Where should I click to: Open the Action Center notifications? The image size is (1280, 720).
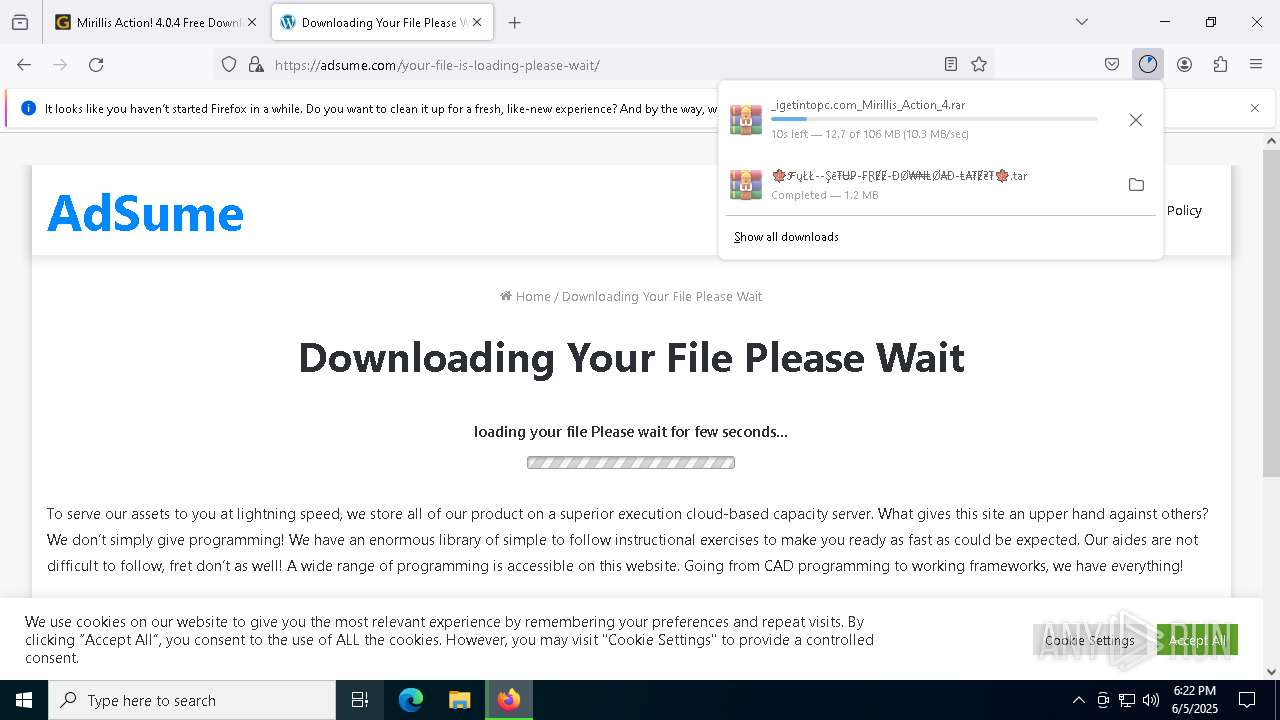(1248, 700)
